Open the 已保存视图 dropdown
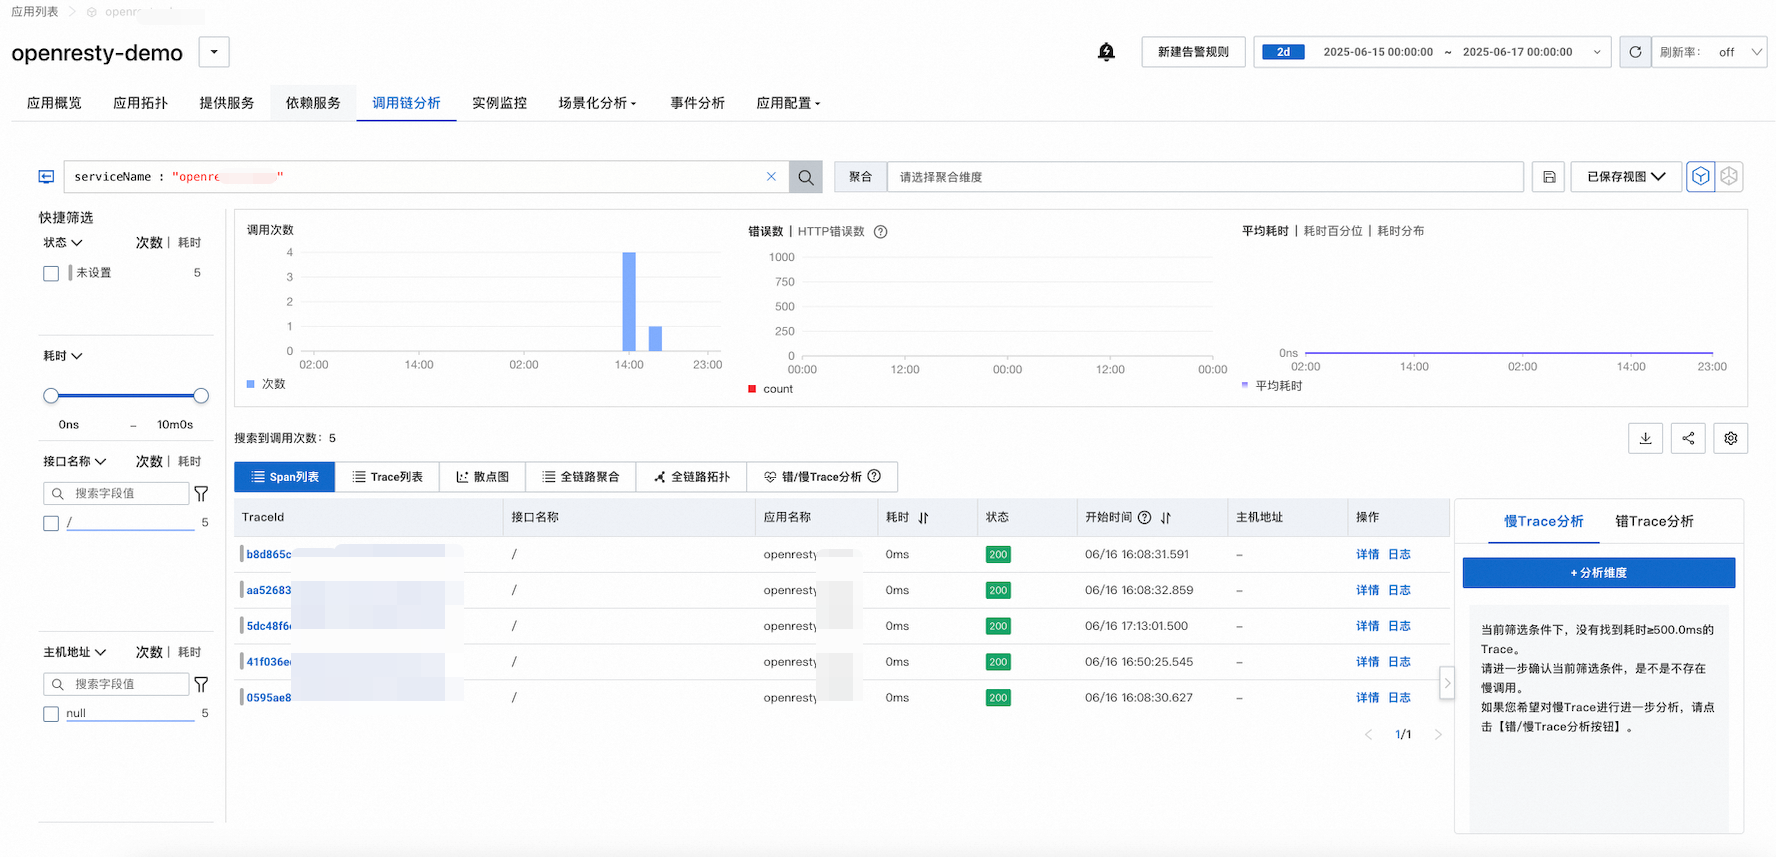This screenshot has width=1776, height=857. click(1625, 177)
